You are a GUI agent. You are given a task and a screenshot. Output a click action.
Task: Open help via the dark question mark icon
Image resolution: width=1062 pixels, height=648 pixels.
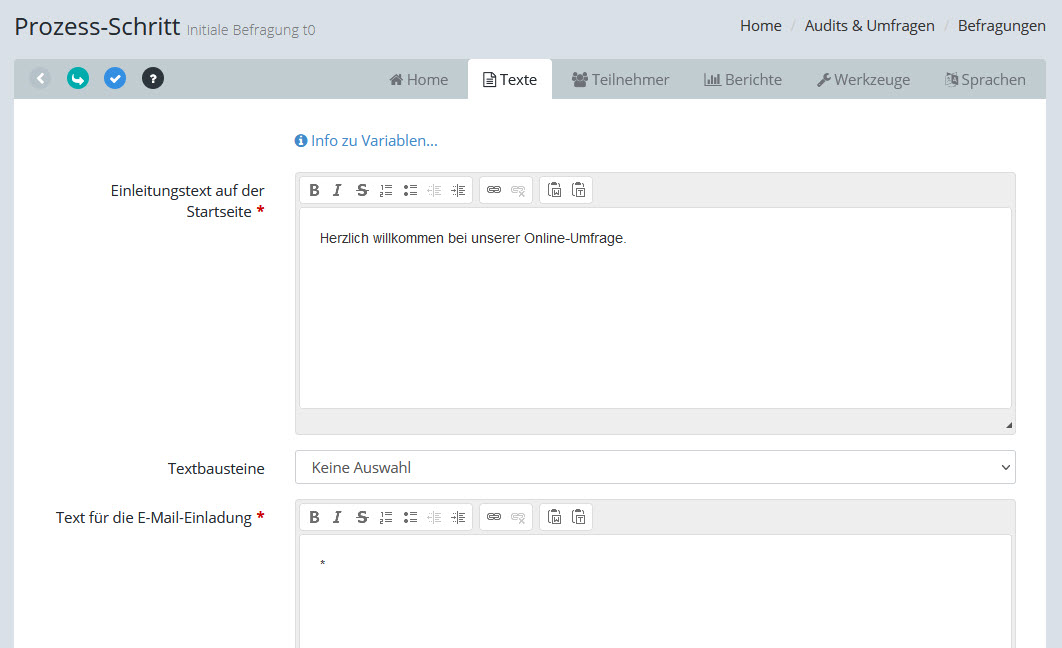153,78
